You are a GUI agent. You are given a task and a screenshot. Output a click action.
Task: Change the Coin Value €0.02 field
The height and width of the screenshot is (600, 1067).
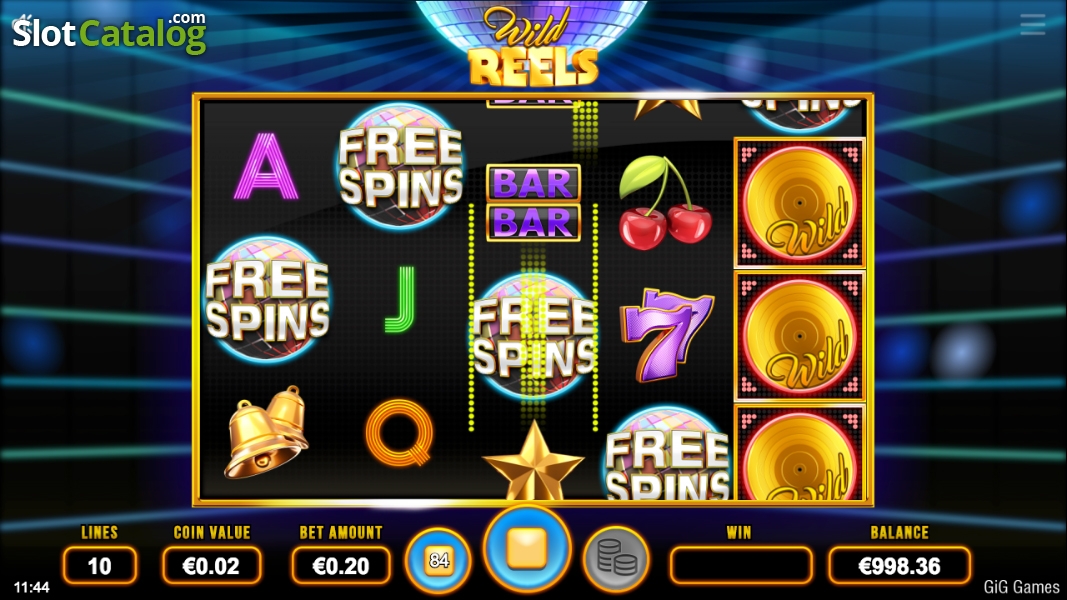(212, 565)
